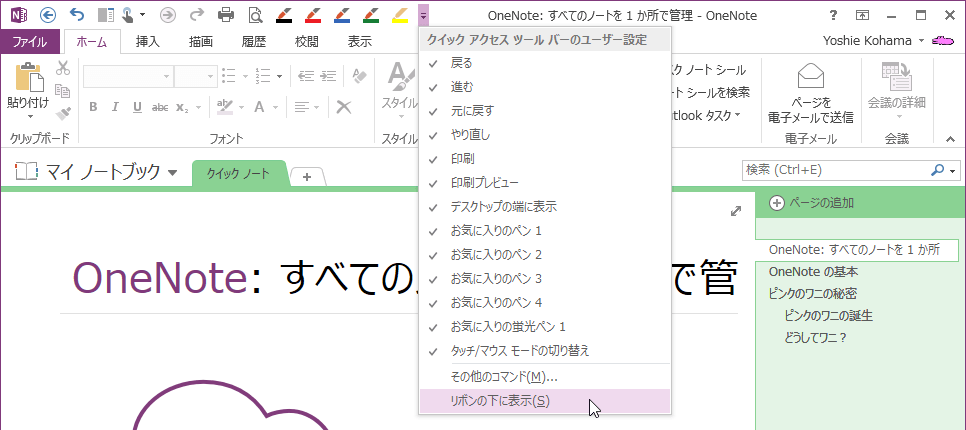Click the Increase Indent icon
This screenshot has width=966, height=430.
[328, 76]
